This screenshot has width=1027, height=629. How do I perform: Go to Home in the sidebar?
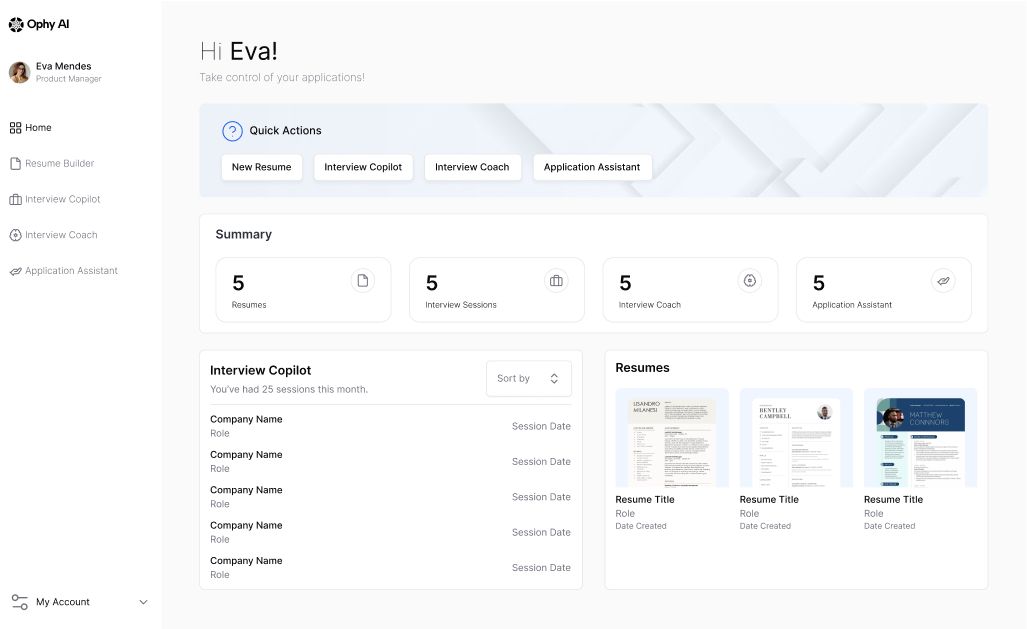click(38, 128)
